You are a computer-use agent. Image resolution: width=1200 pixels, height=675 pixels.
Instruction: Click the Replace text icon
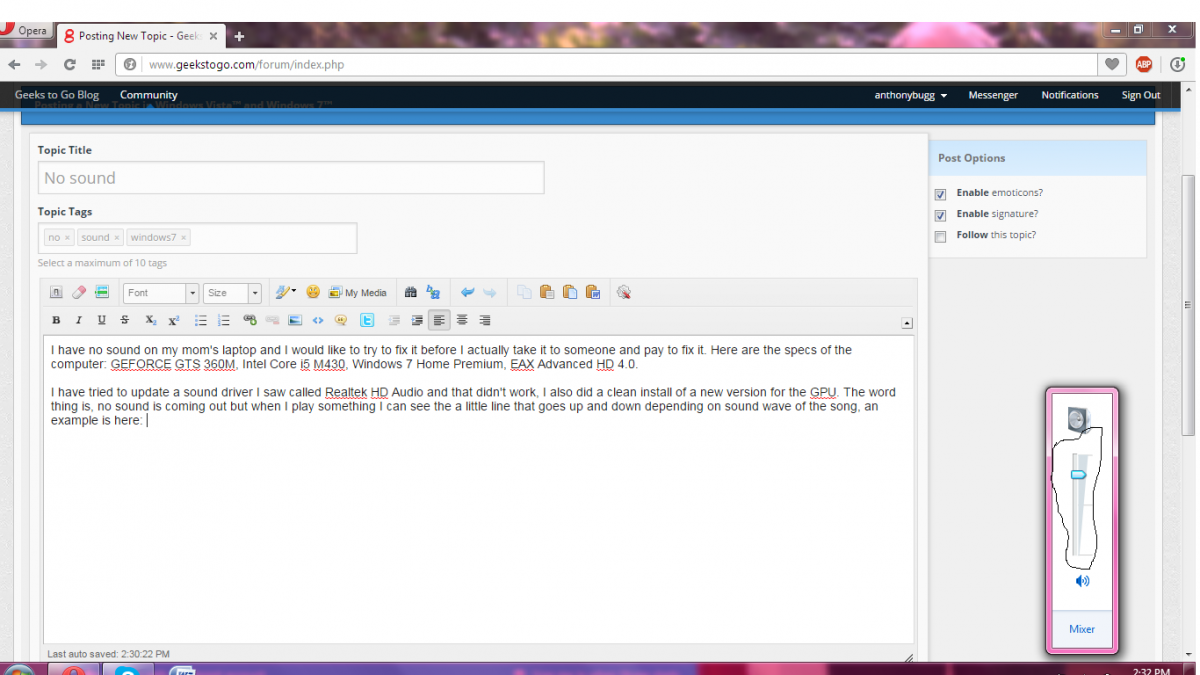pos(433,293)
